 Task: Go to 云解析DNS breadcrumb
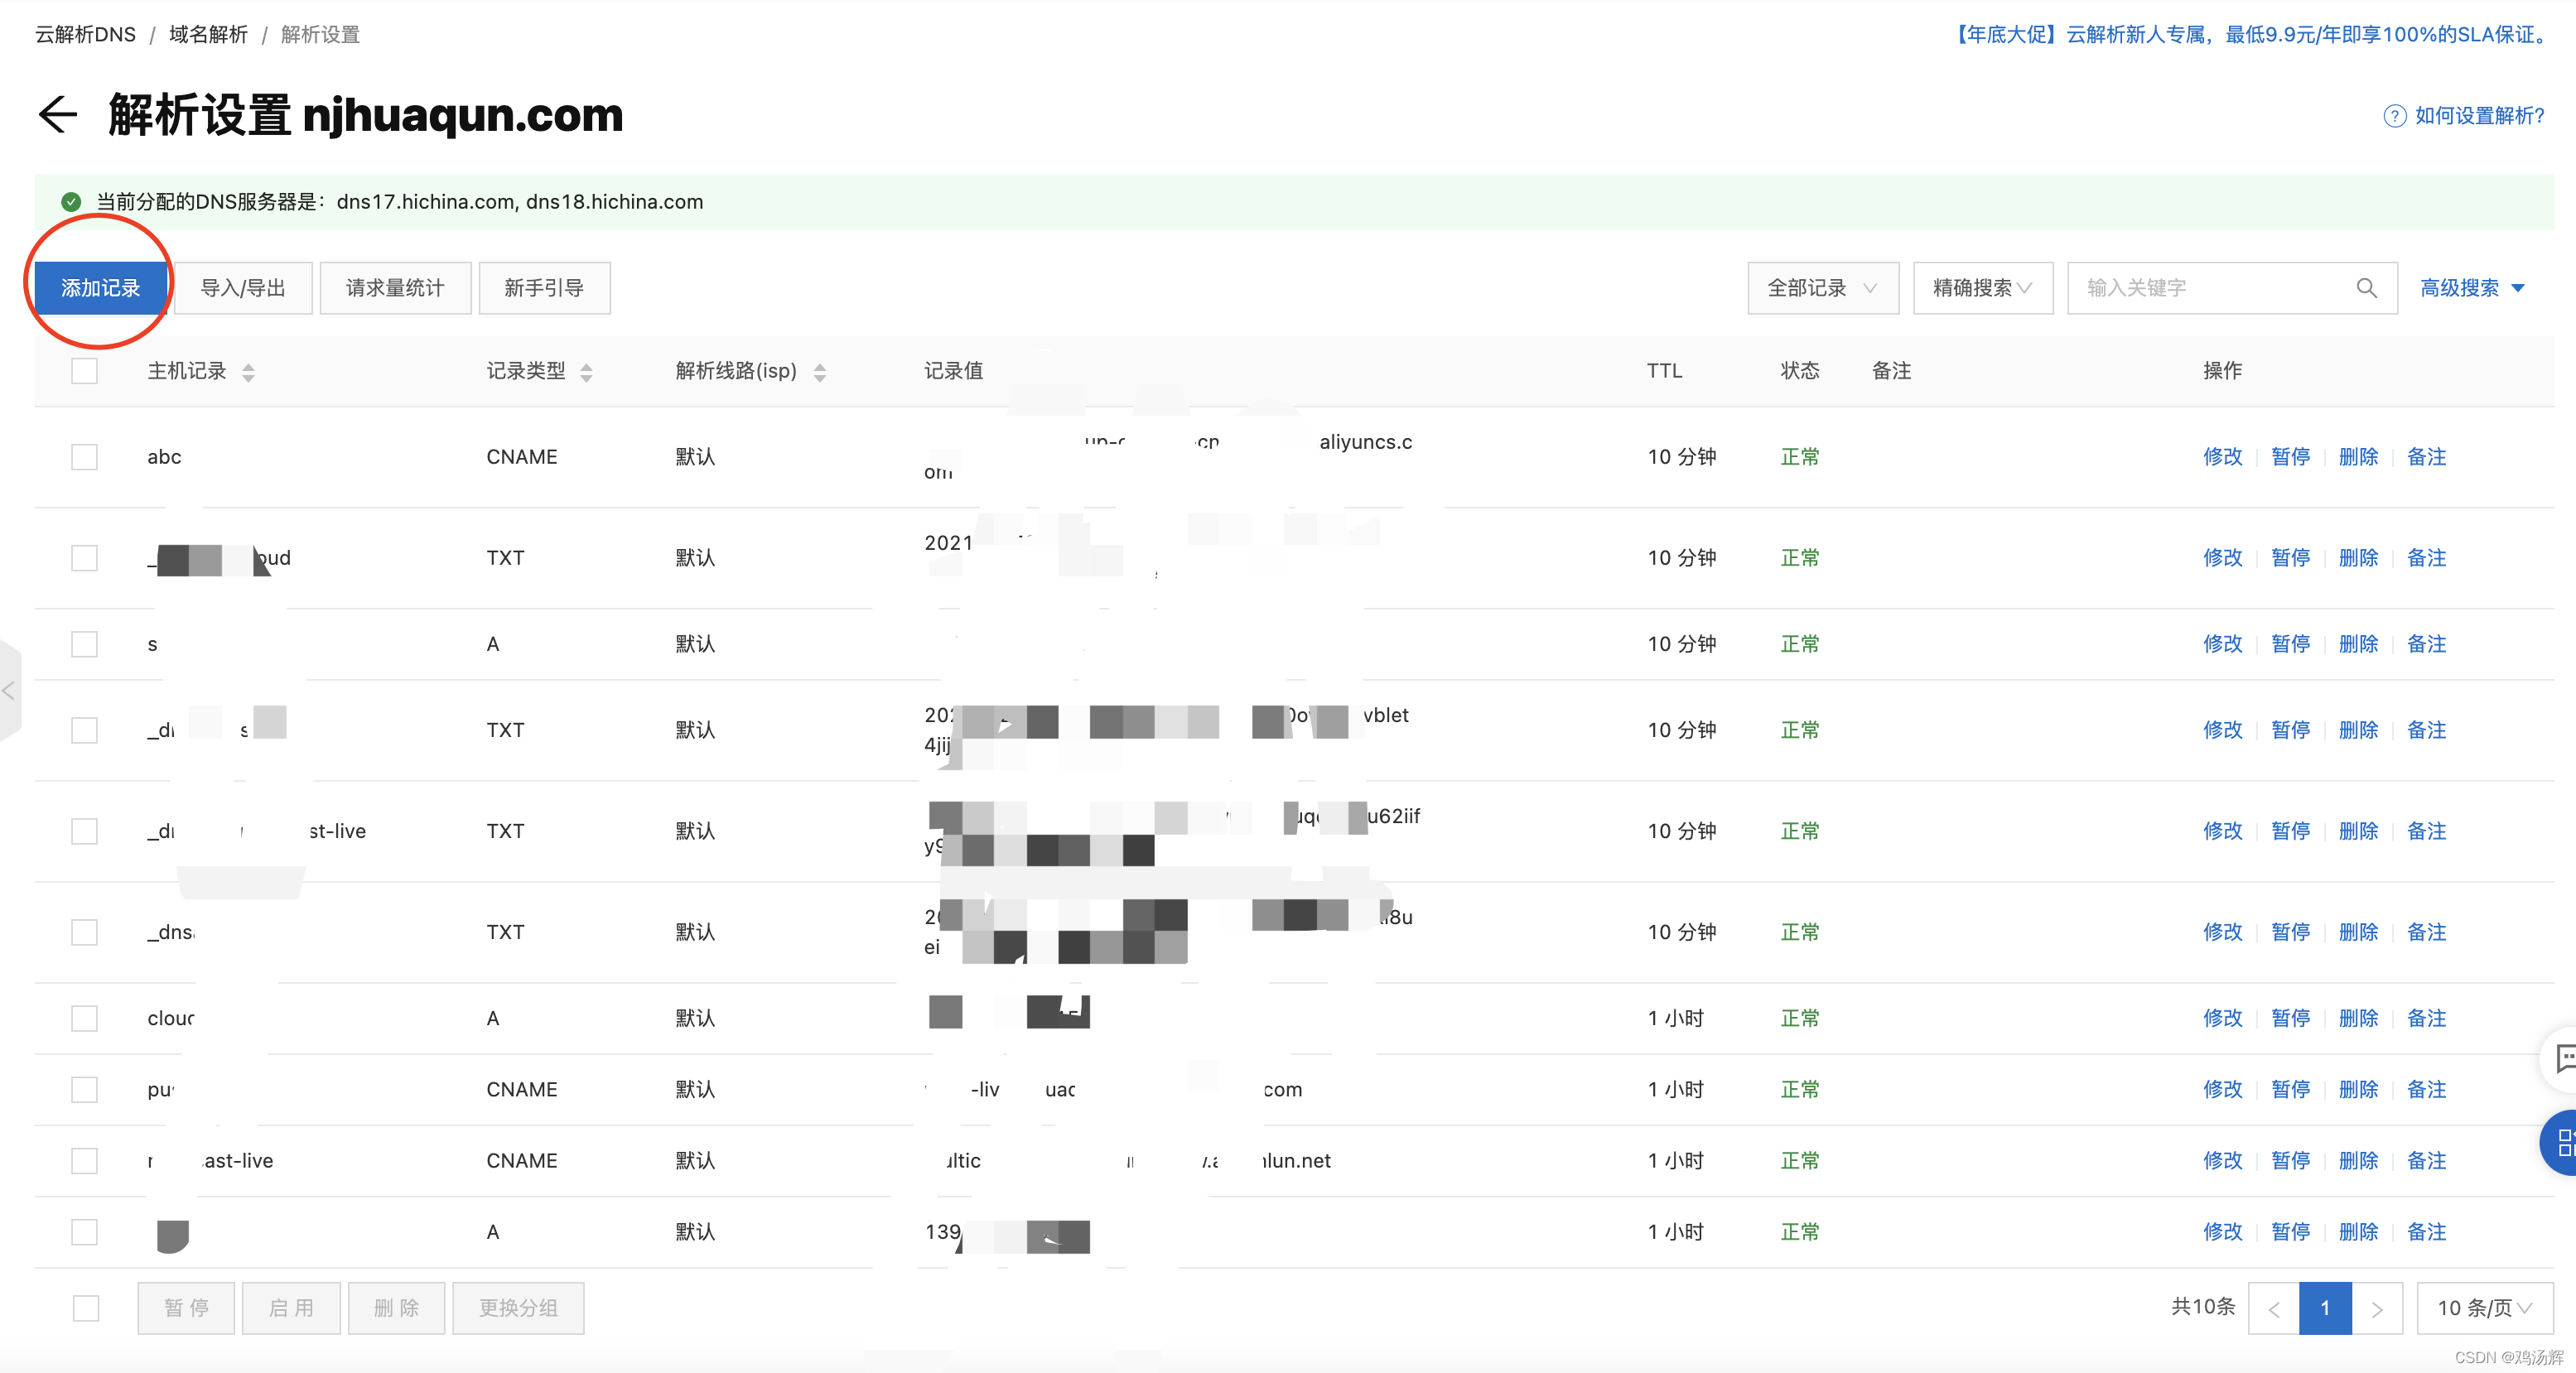[85, 34]
